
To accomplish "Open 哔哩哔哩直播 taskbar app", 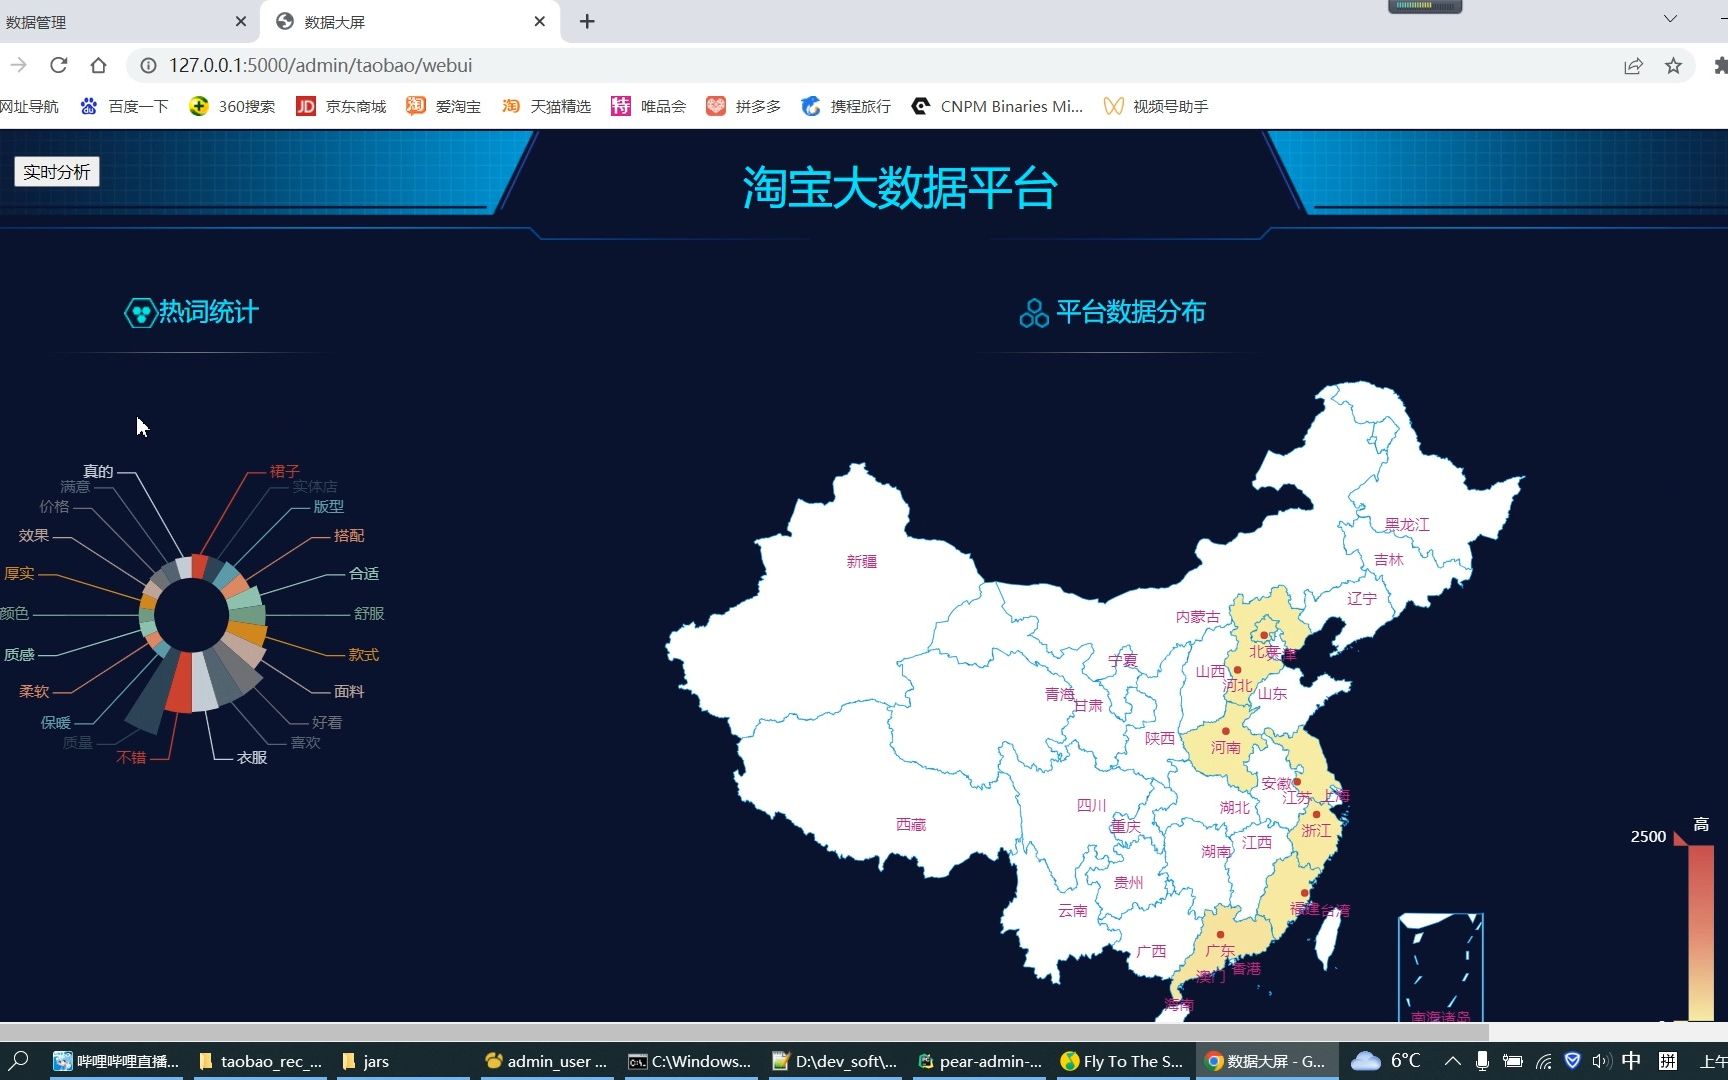I will (x=116, y=1061).
